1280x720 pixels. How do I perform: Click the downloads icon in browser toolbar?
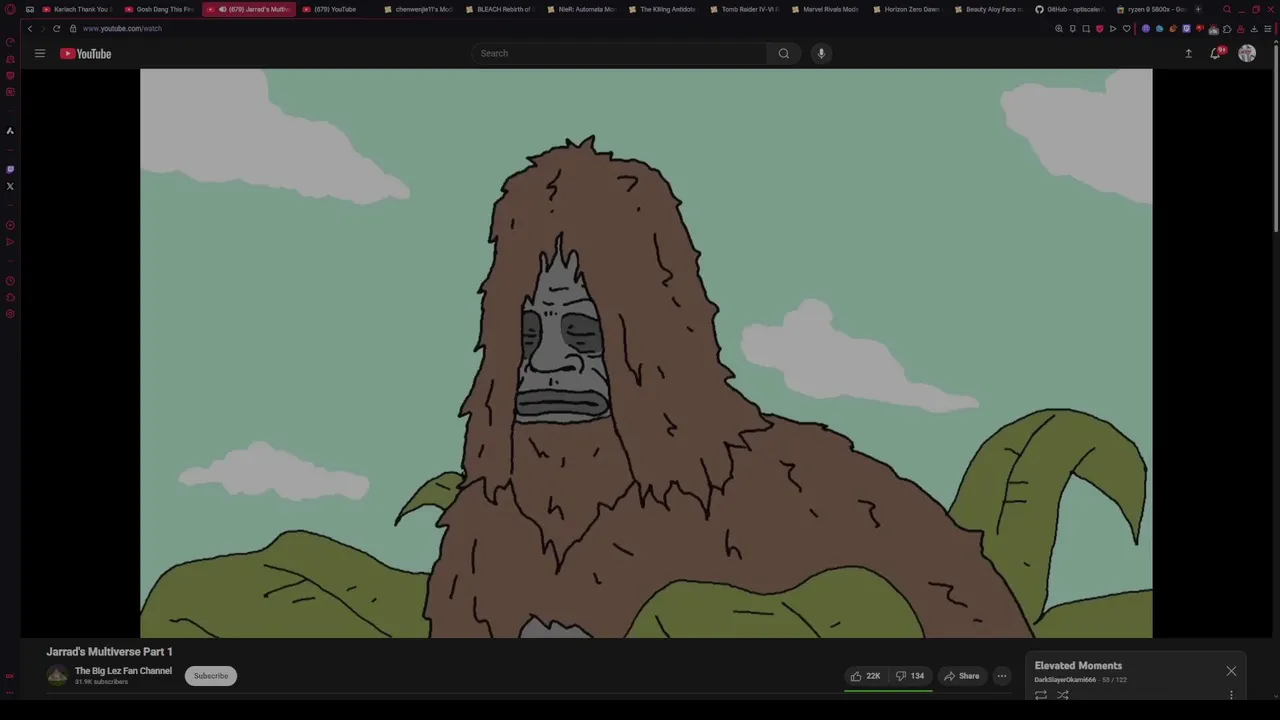point(1254,28)
